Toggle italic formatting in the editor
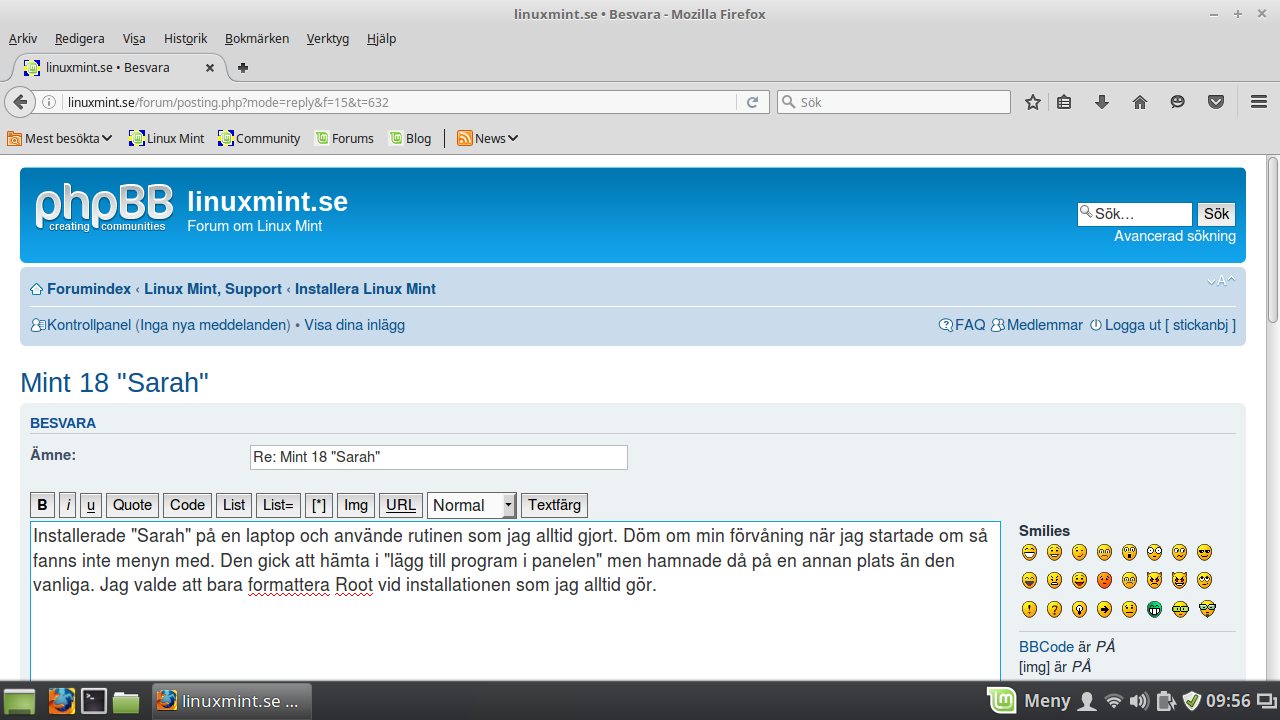Viewport: 1280px width, 720px height. click(x=66, y=505)
